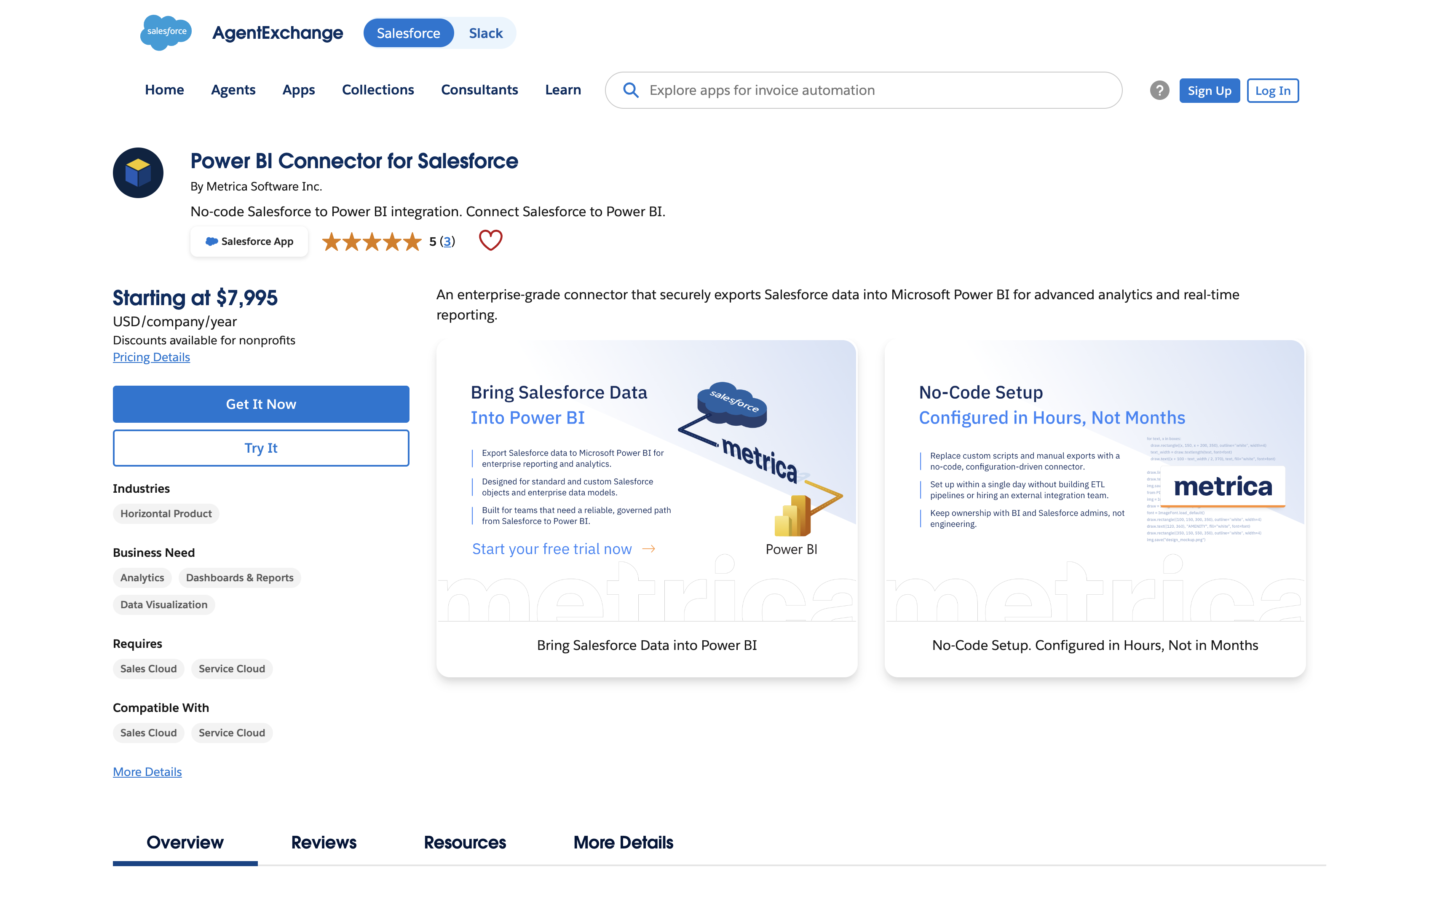Click the Log In button

pos(1273,91)
